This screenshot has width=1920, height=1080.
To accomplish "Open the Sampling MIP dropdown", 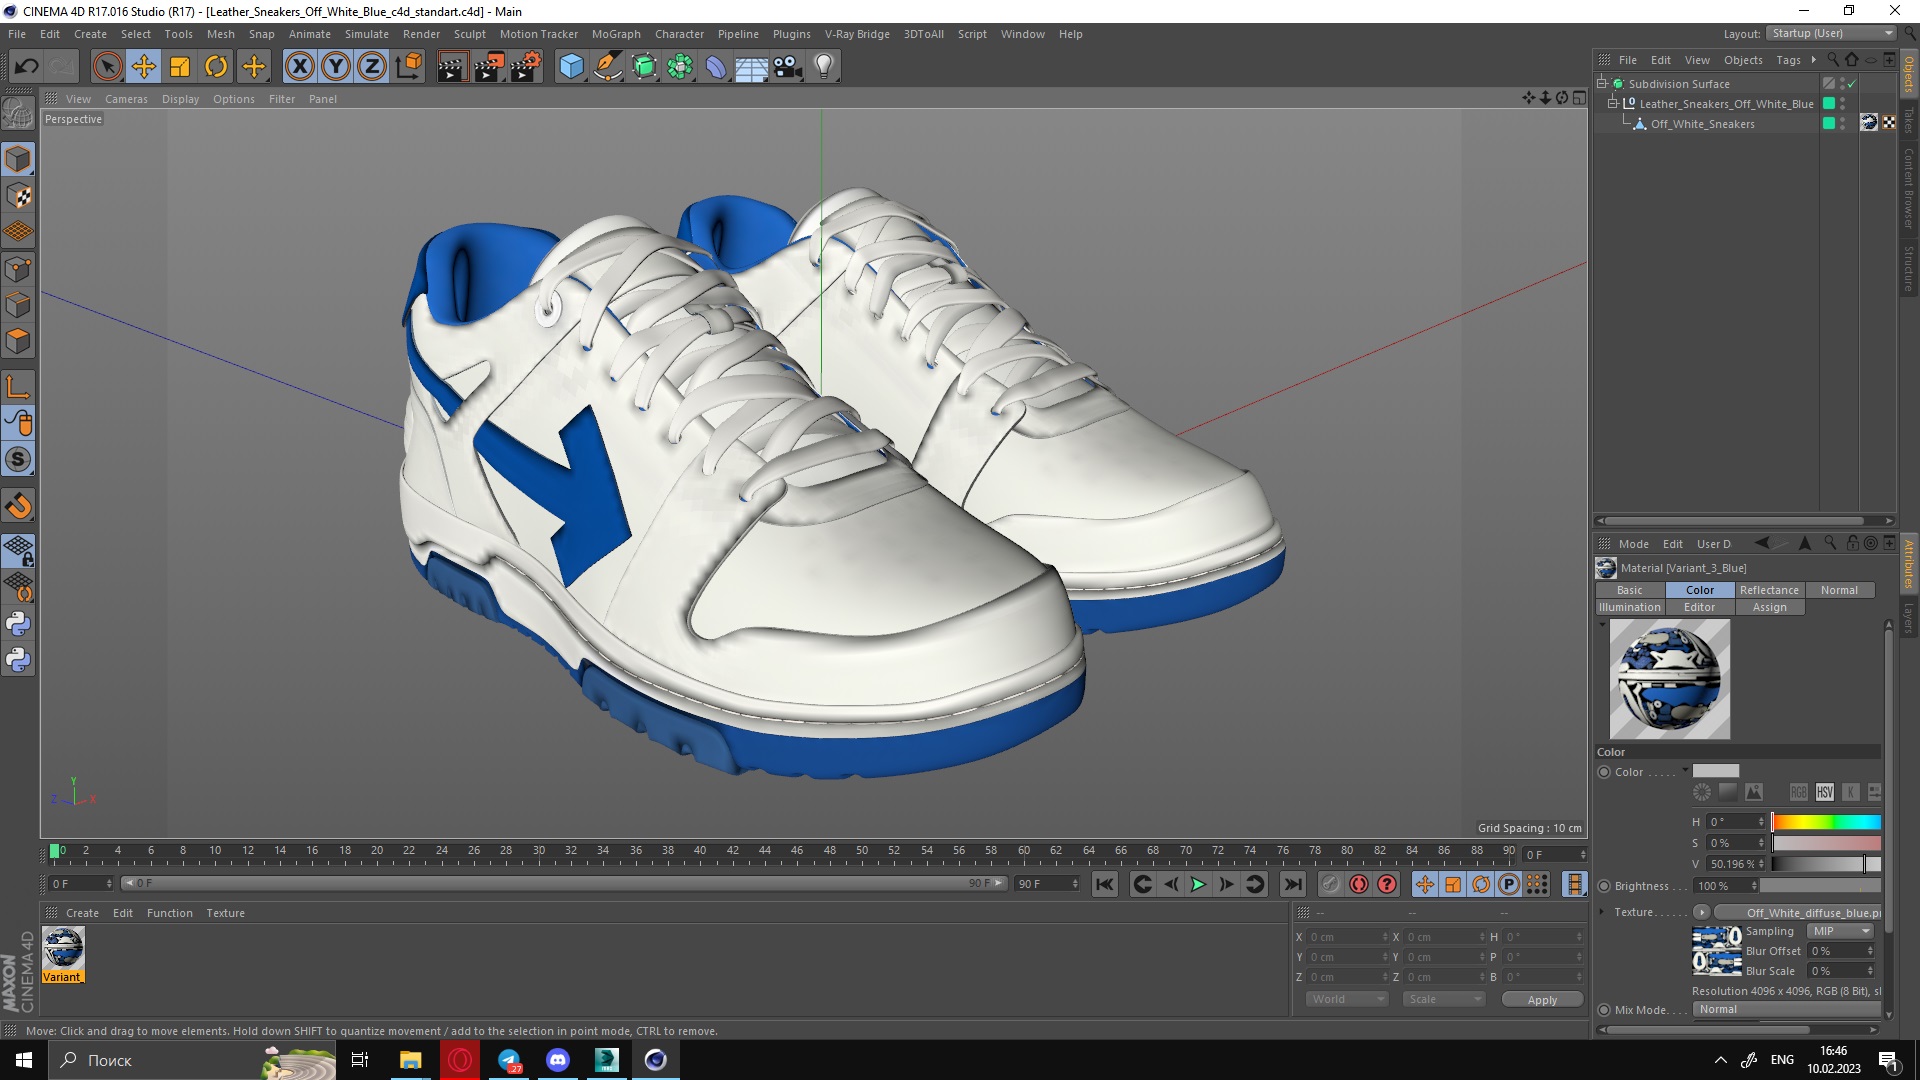I will 1841,931.
